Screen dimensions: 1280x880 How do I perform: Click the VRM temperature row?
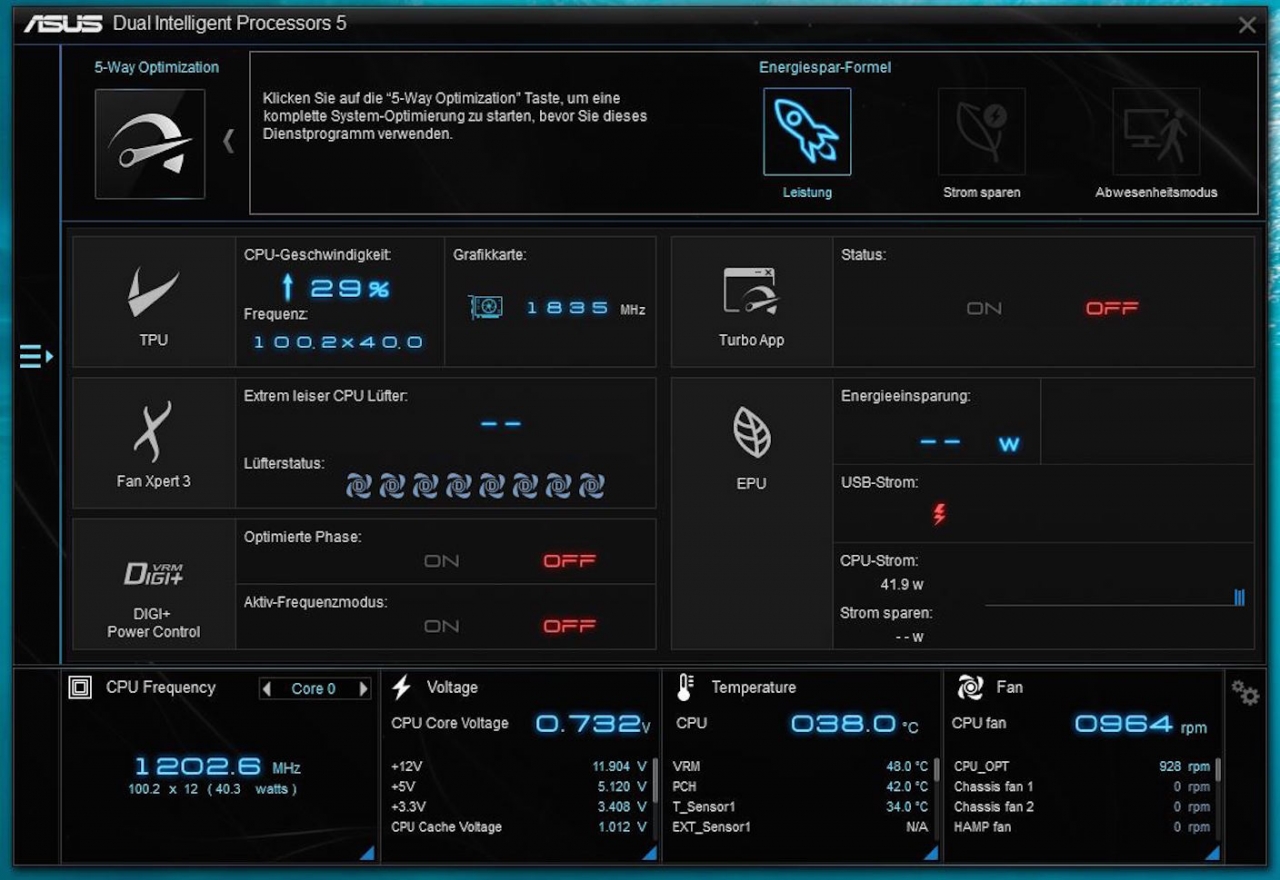pos(801,767)
